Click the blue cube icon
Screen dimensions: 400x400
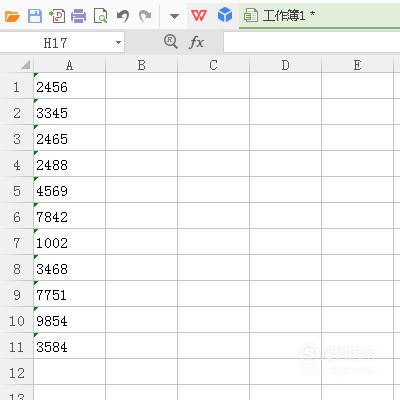(x=225, y=15)
